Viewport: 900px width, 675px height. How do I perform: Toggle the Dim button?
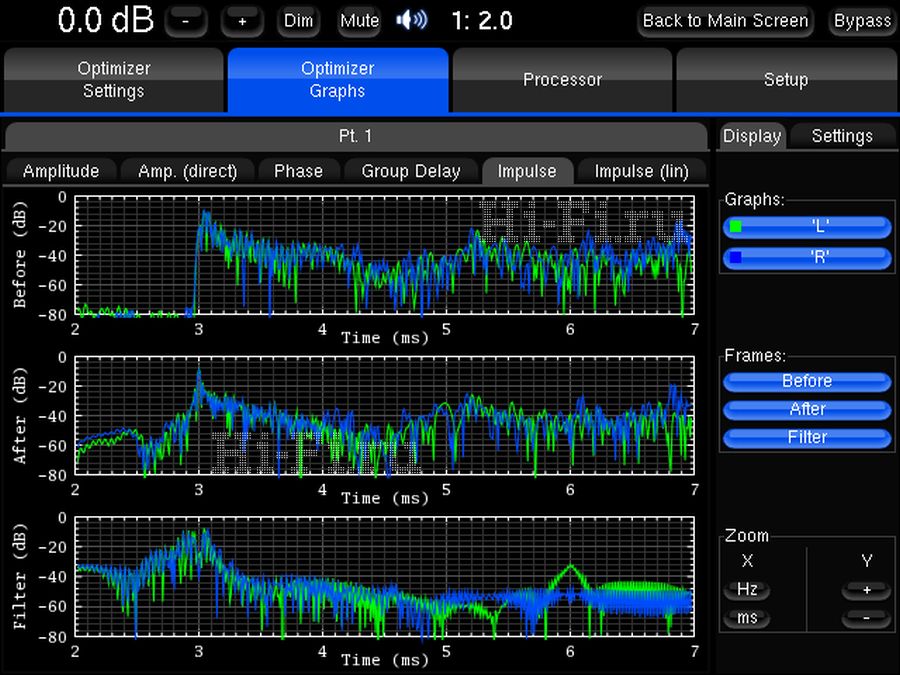(298, 20)
